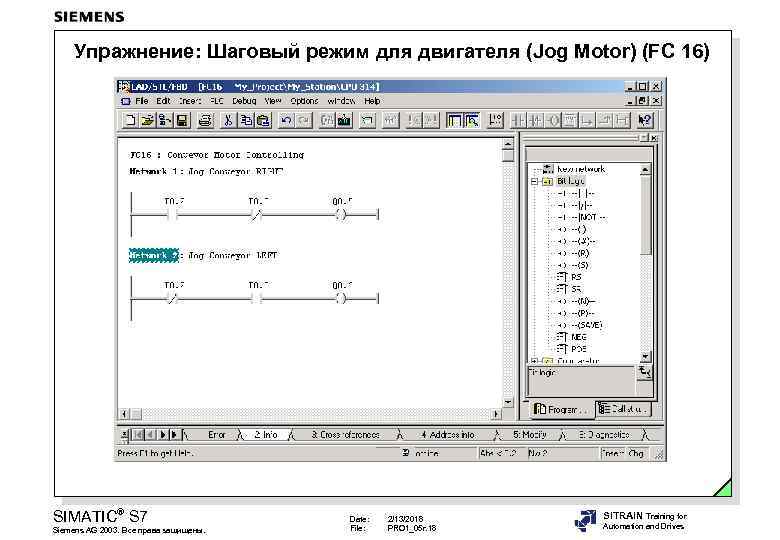Click the output coil toolbar icon
This screenshot has height=540, width=780.
553,120
